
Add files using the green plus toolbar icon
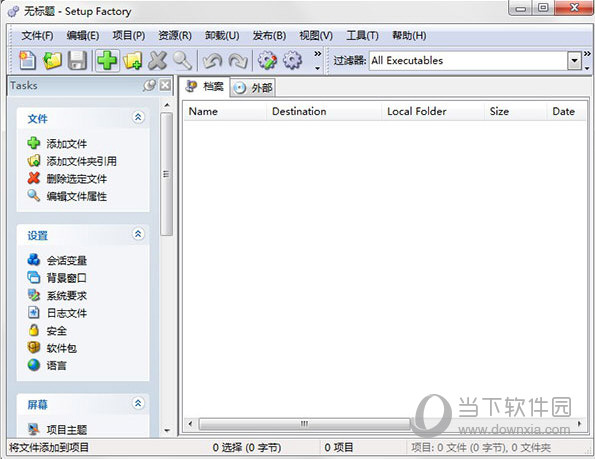tap(107, 61)
